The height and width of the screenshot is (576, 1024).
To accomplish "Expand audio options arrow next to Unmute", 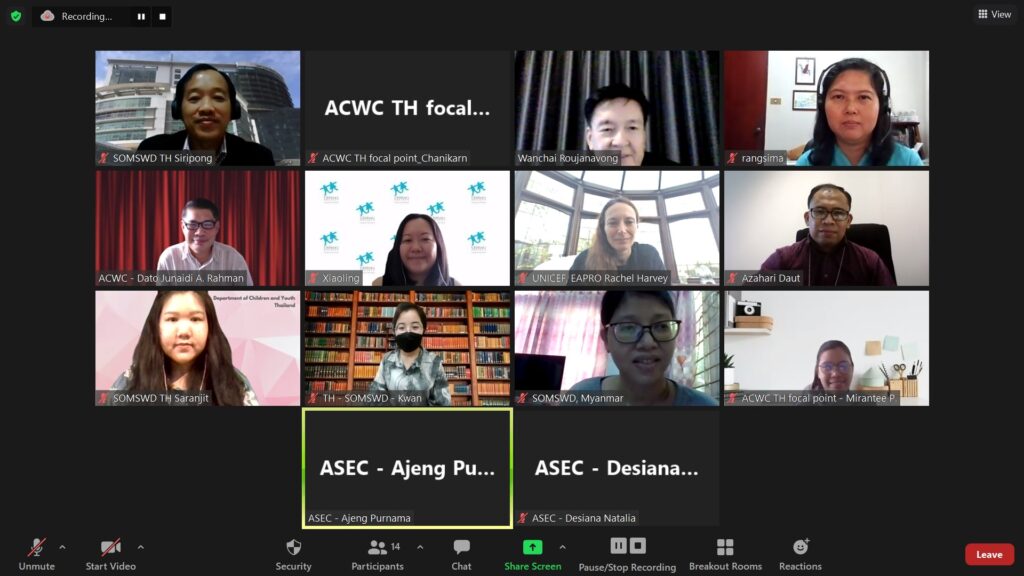I will click(62, 547).
